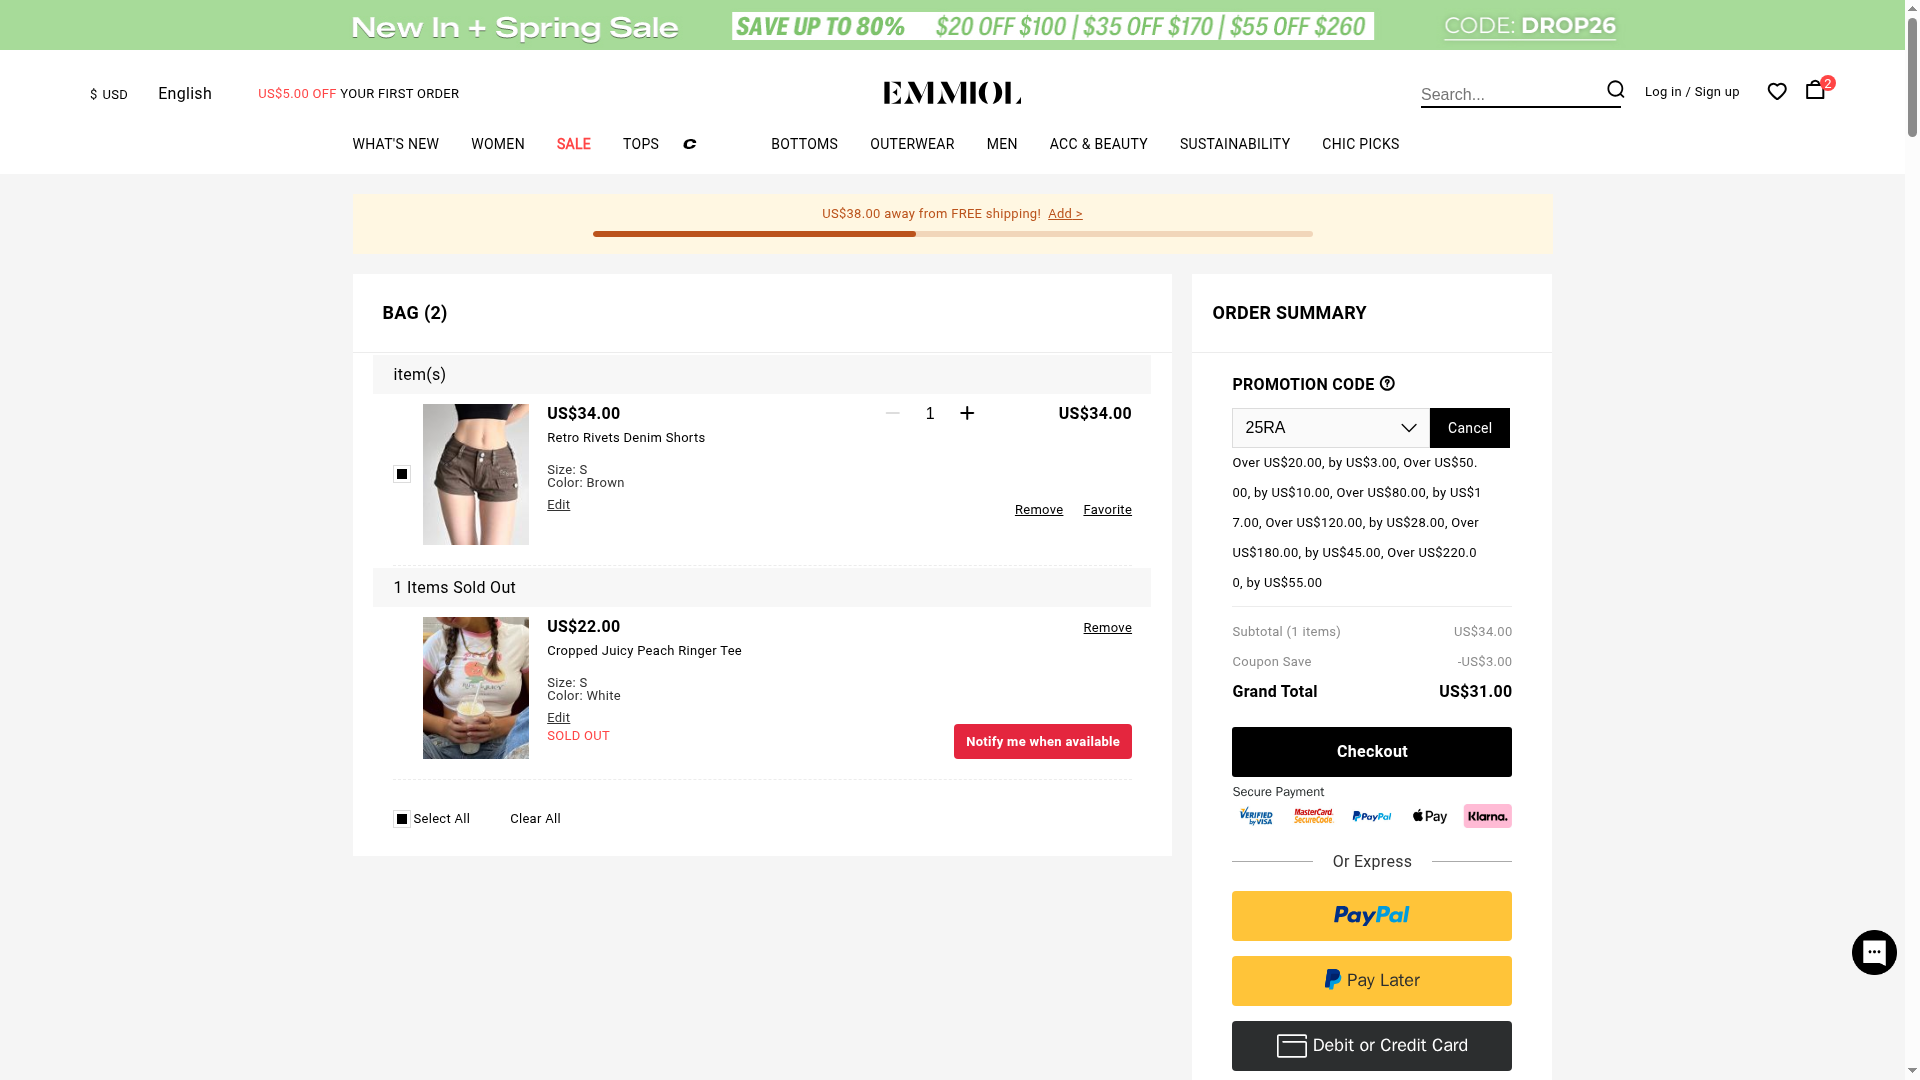Screen dimensions: 1920x1080
Task: Click the EMMIOL logo
Action: (952, 93)
